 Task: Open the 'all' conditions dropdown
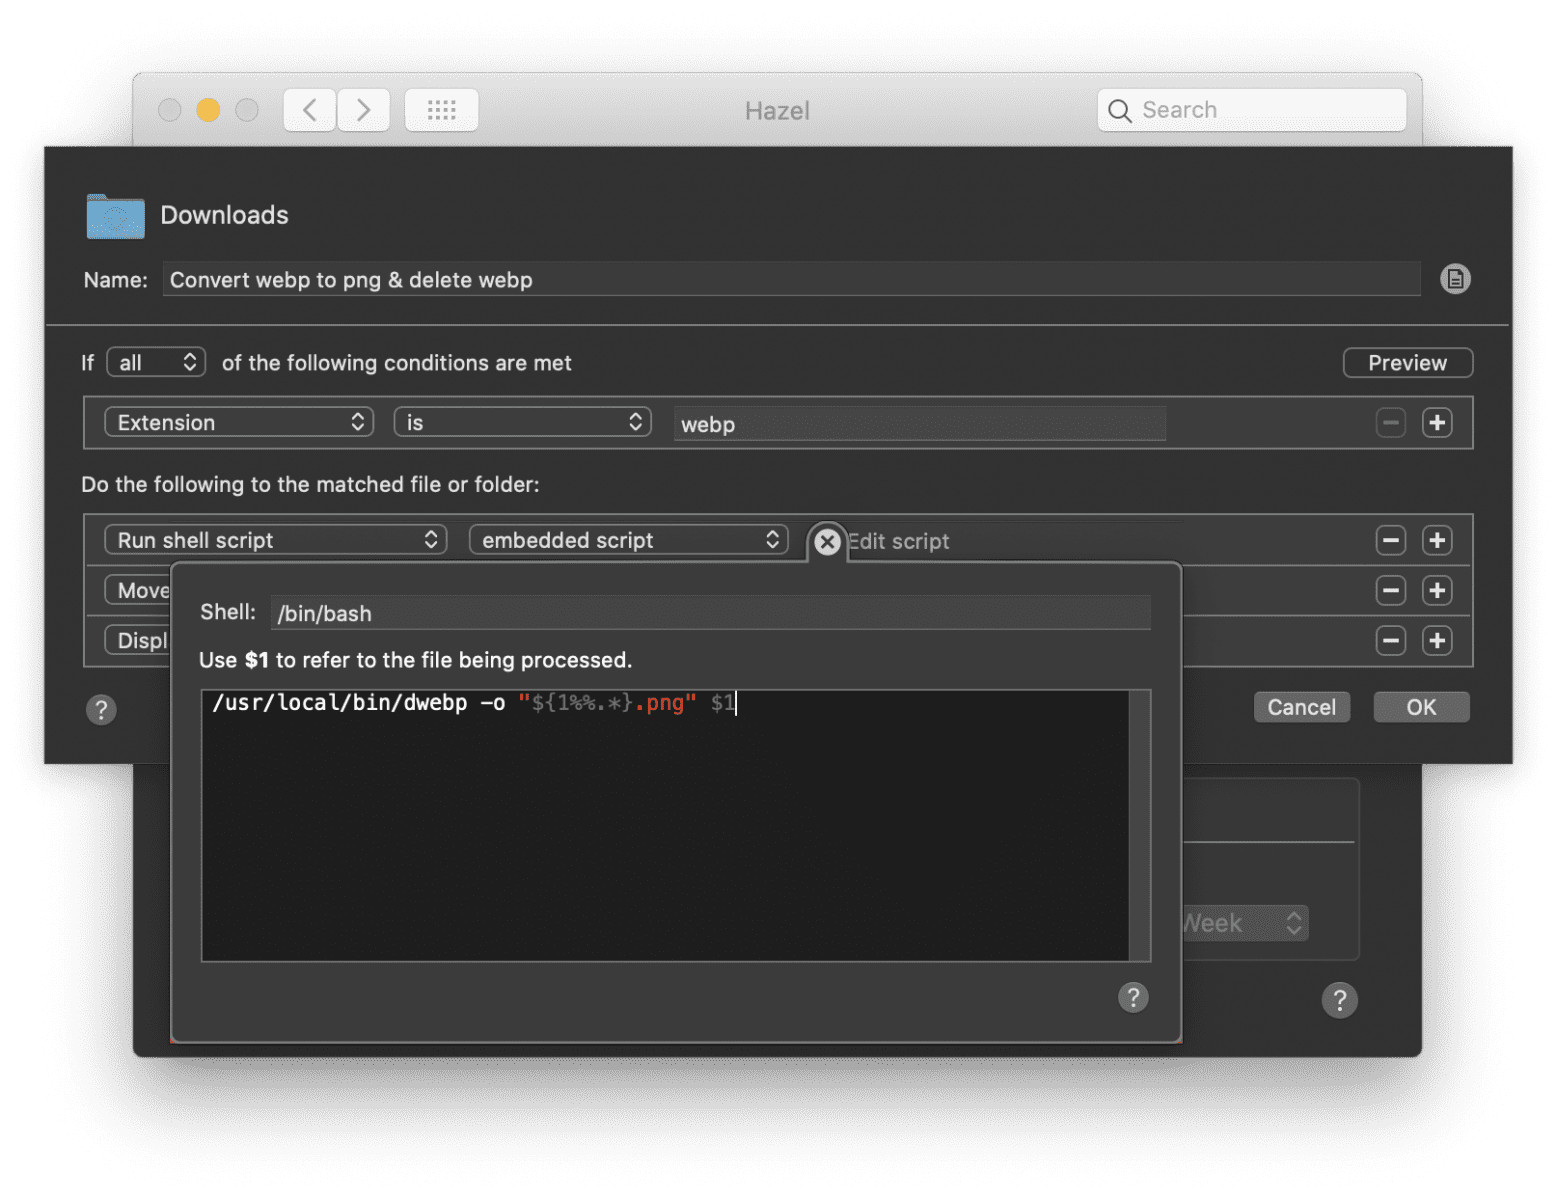(x=156, y=362)
